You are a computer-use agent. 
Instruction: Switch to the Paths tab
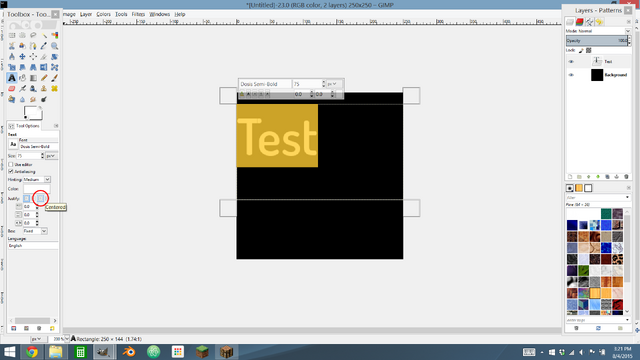(589, 22)
